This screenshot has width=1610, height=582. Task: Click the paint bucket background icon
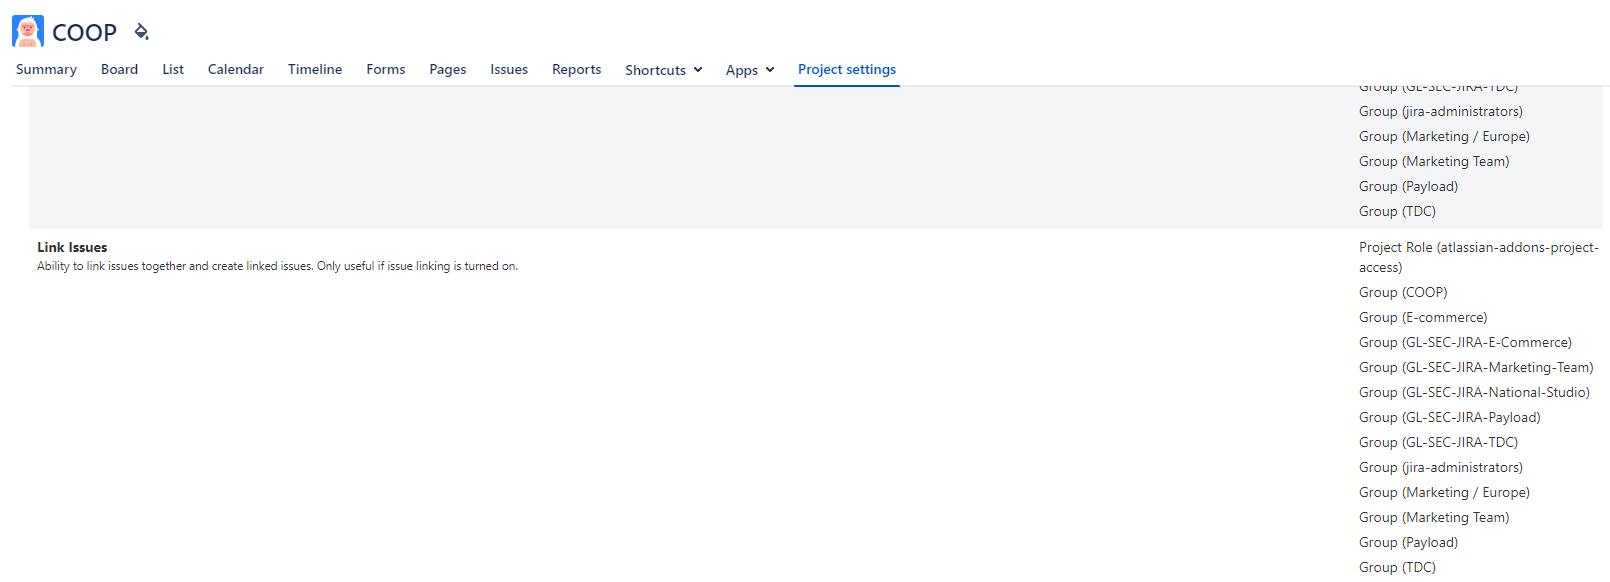[141, 32]
